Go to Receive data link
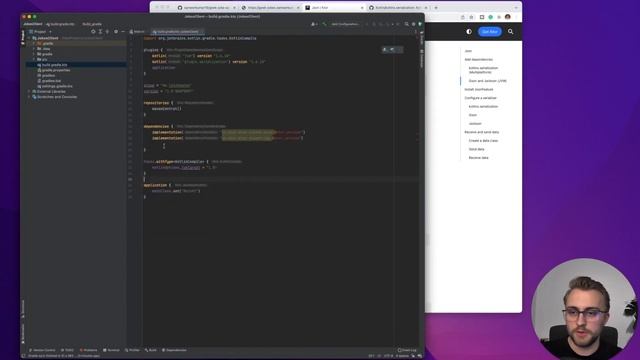This screenshot has width=640, height=360. point(478,158)
